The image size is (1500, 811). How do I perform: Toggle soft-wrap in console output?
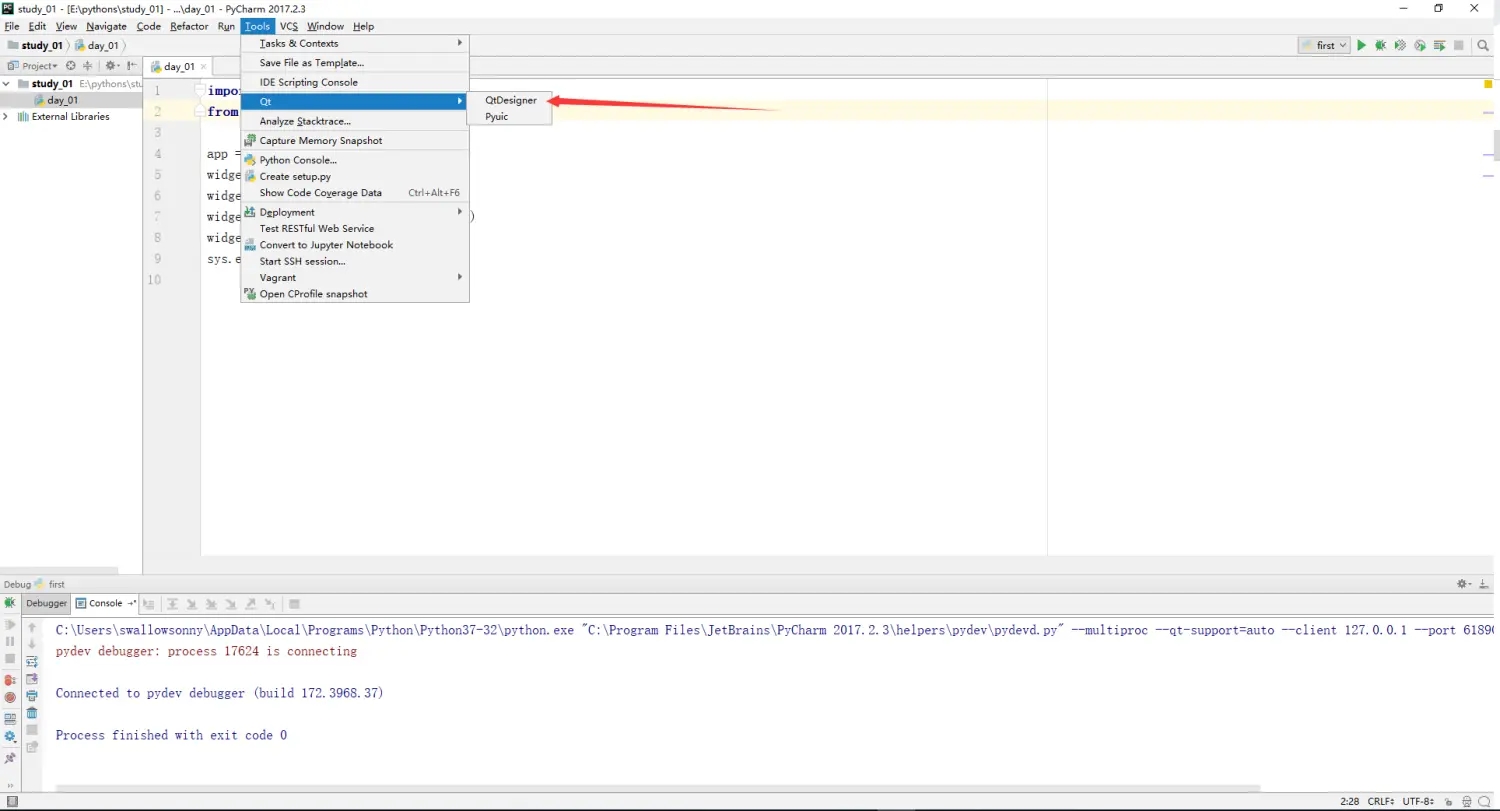point(32,662)
